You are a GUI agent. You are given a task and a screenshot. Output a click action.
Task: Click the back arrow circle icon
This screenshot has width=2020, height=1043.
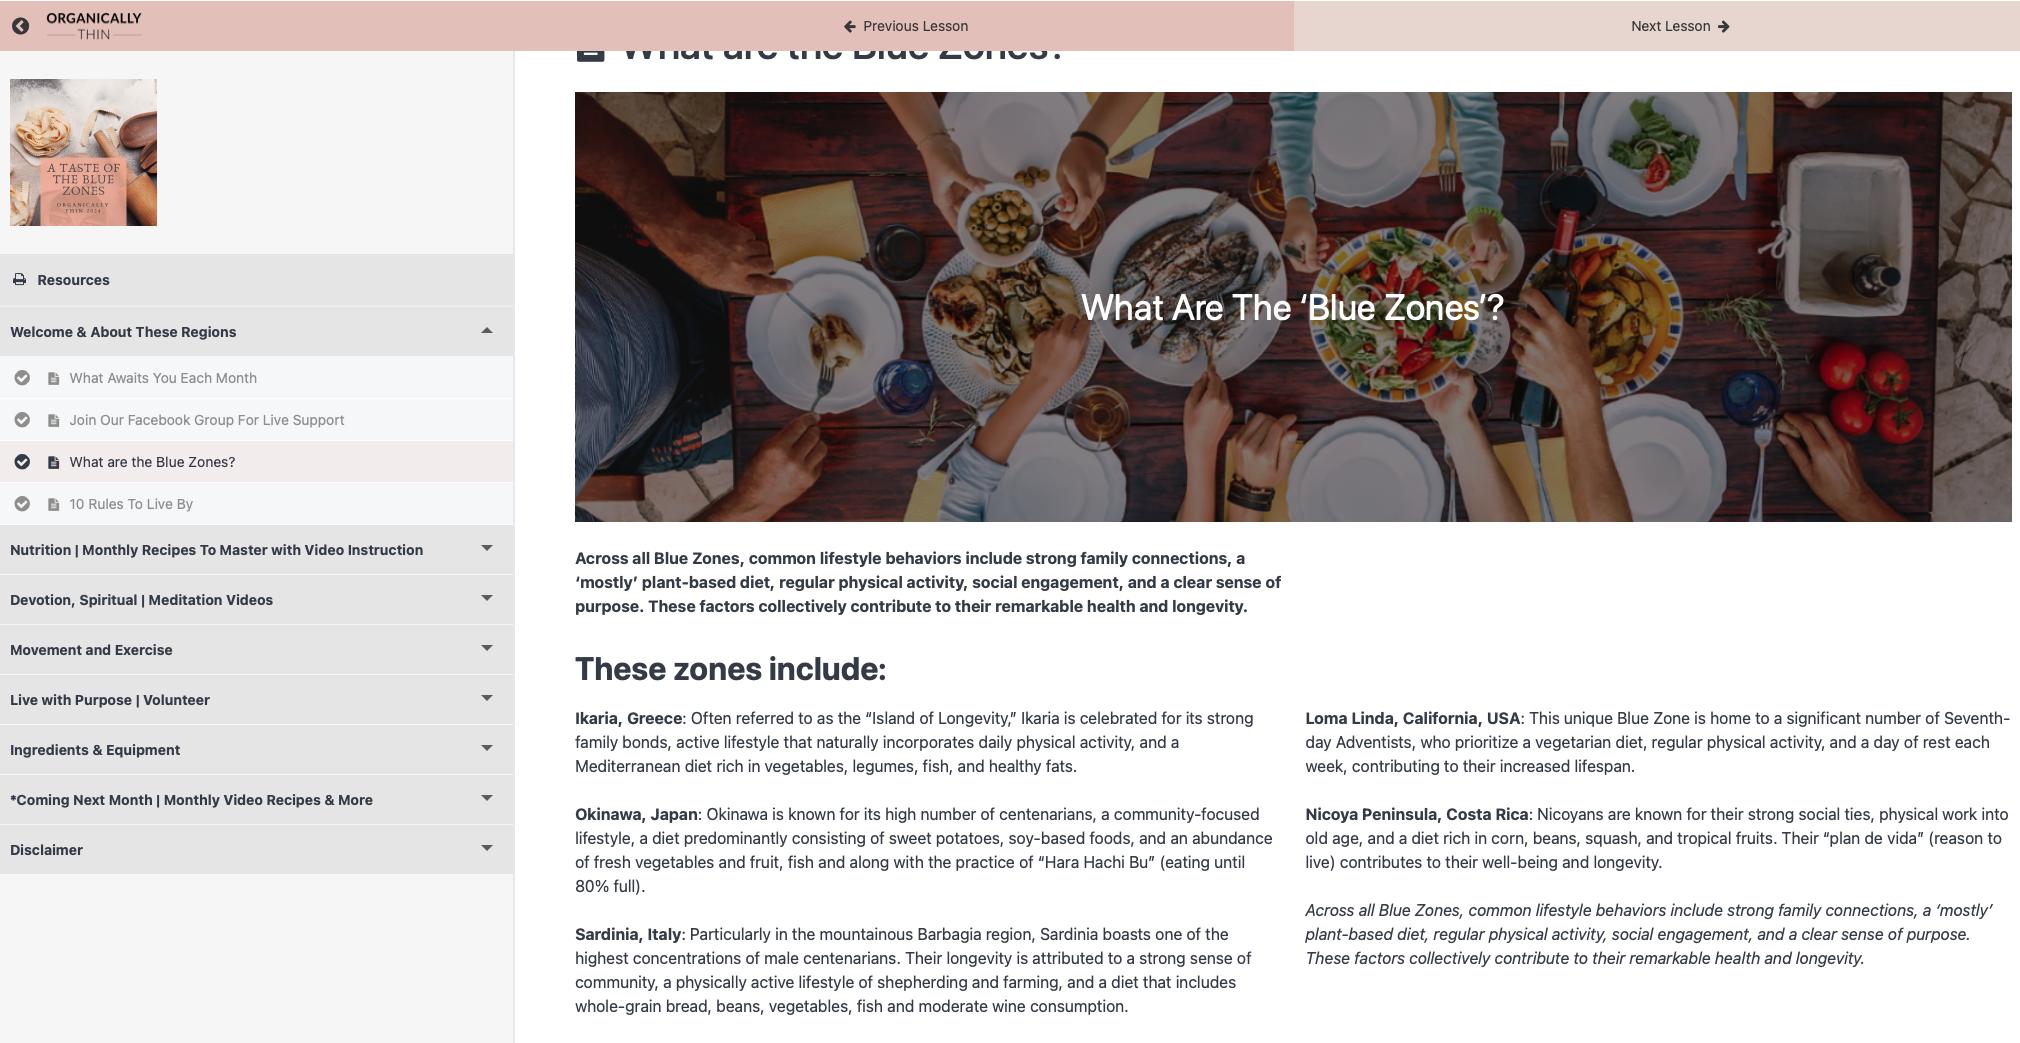tap(20, 26)
